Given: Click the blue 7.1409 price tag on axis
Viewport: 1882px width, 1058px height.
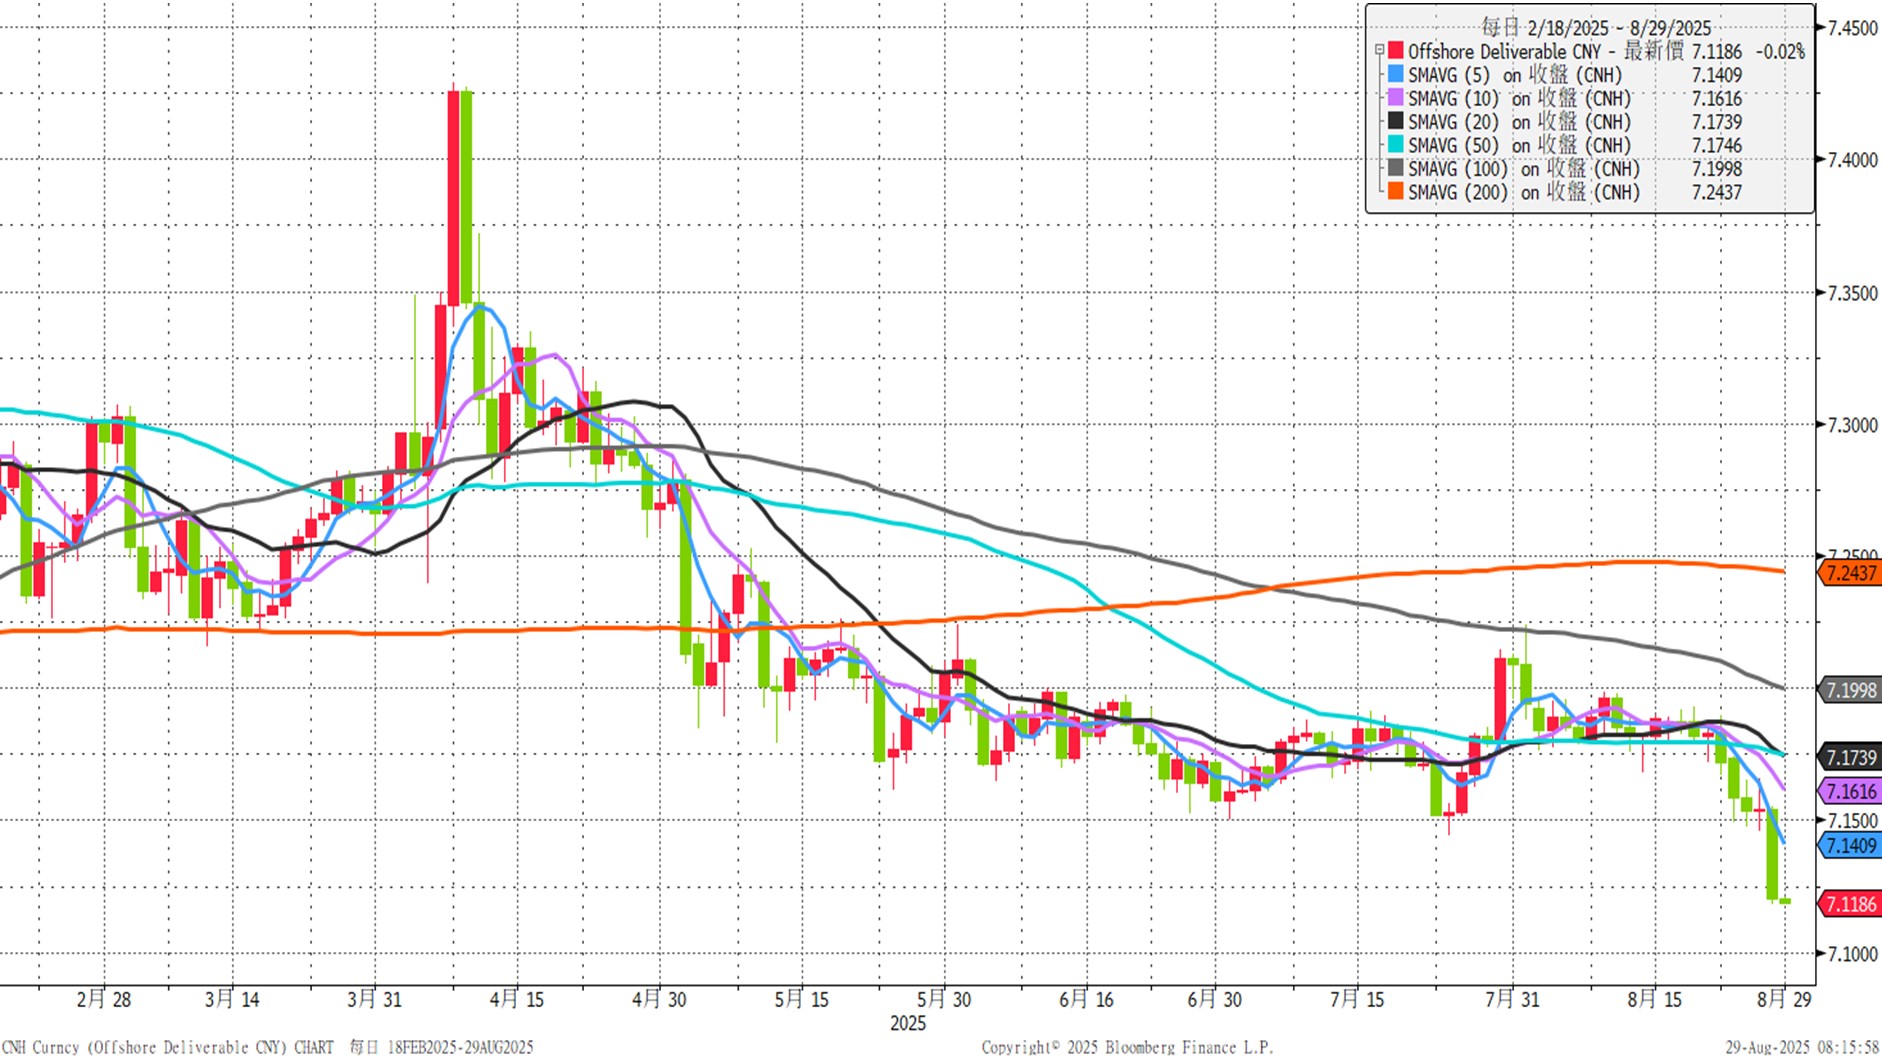Looking at the screenshot, I should click(1849, 845).
